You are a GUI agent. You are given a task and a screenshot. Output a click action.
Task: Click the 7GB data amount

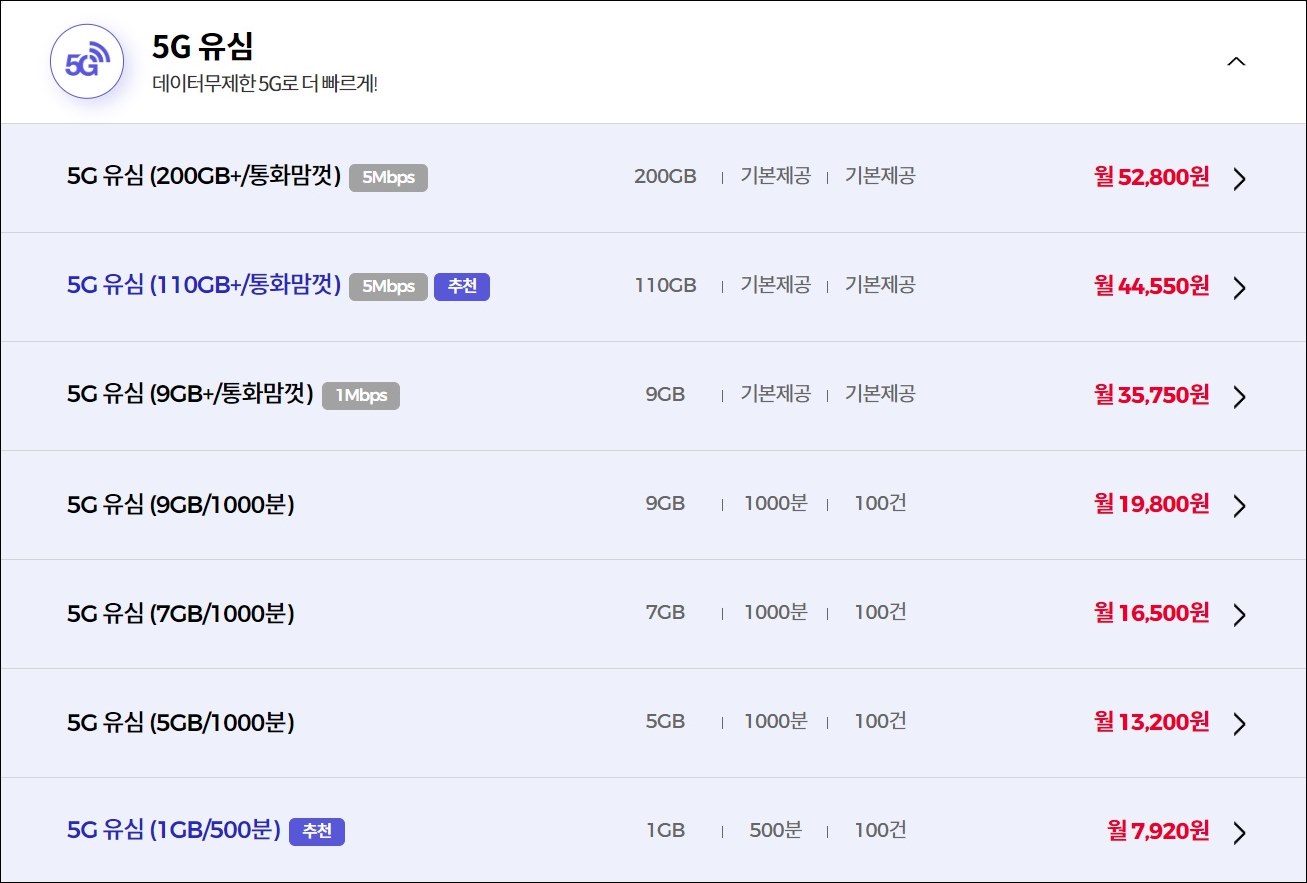point(665,613)
